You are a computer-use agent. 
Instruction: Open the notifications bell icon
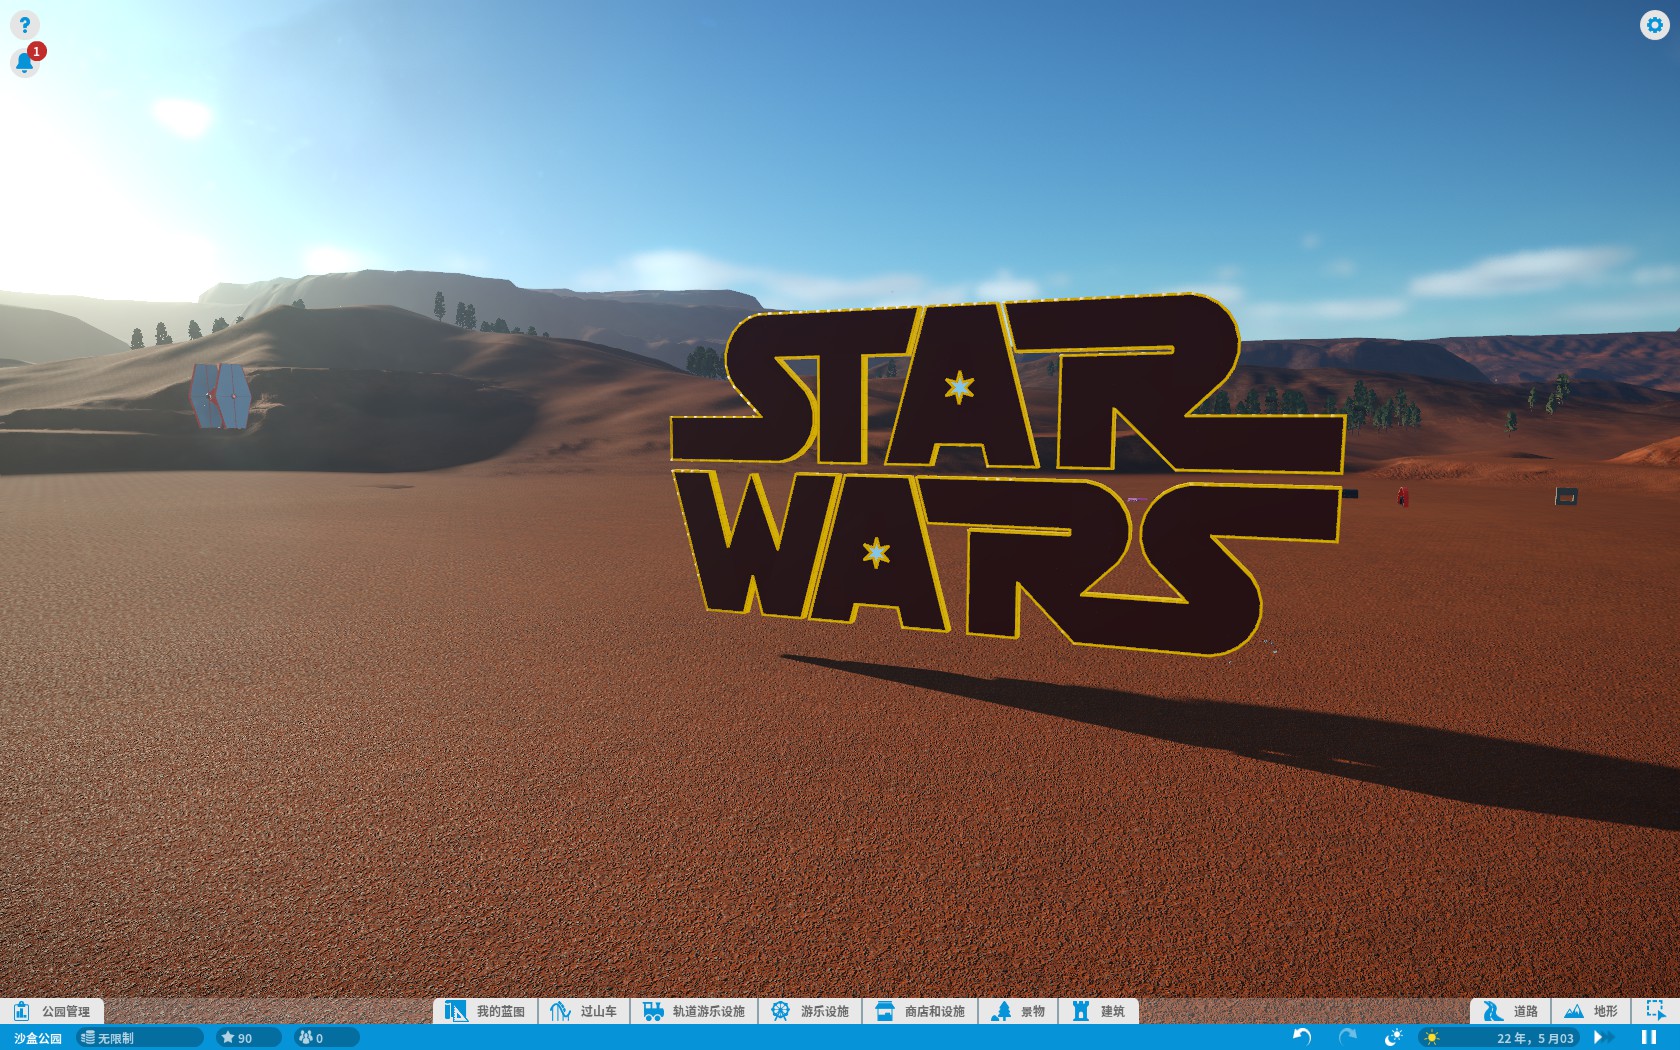24,63
